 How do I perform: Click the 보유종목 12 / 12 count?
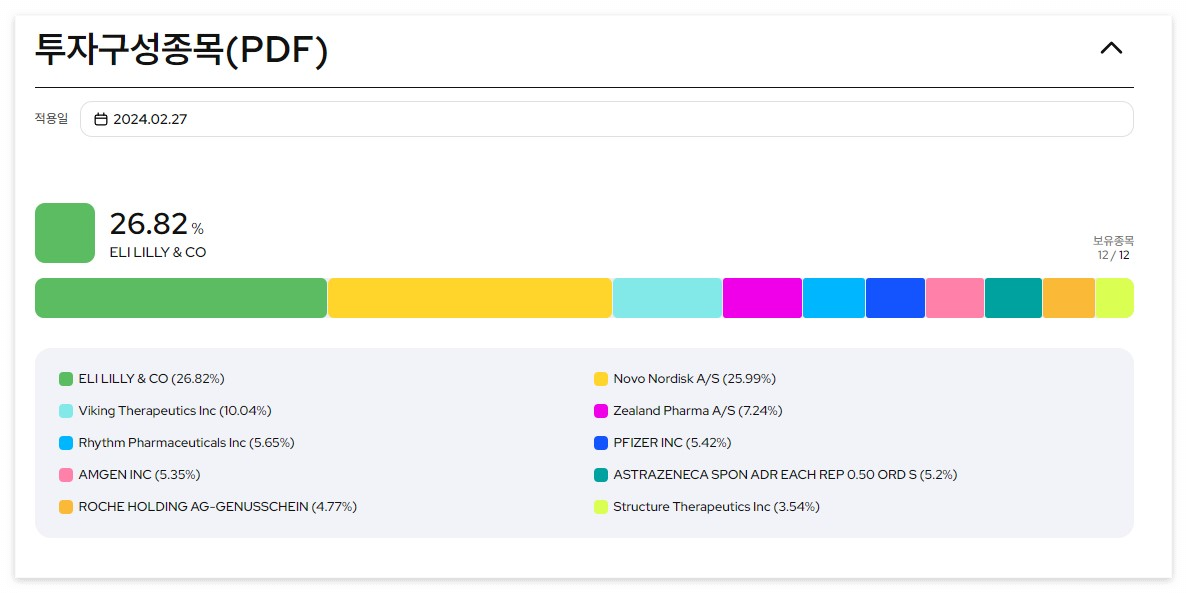(1114, 248)
